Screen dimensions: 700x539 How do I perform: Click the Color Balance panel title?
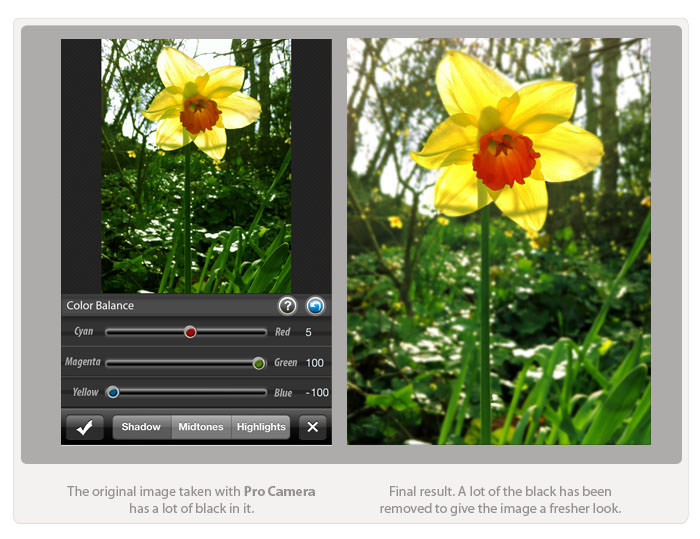(100, 306)
